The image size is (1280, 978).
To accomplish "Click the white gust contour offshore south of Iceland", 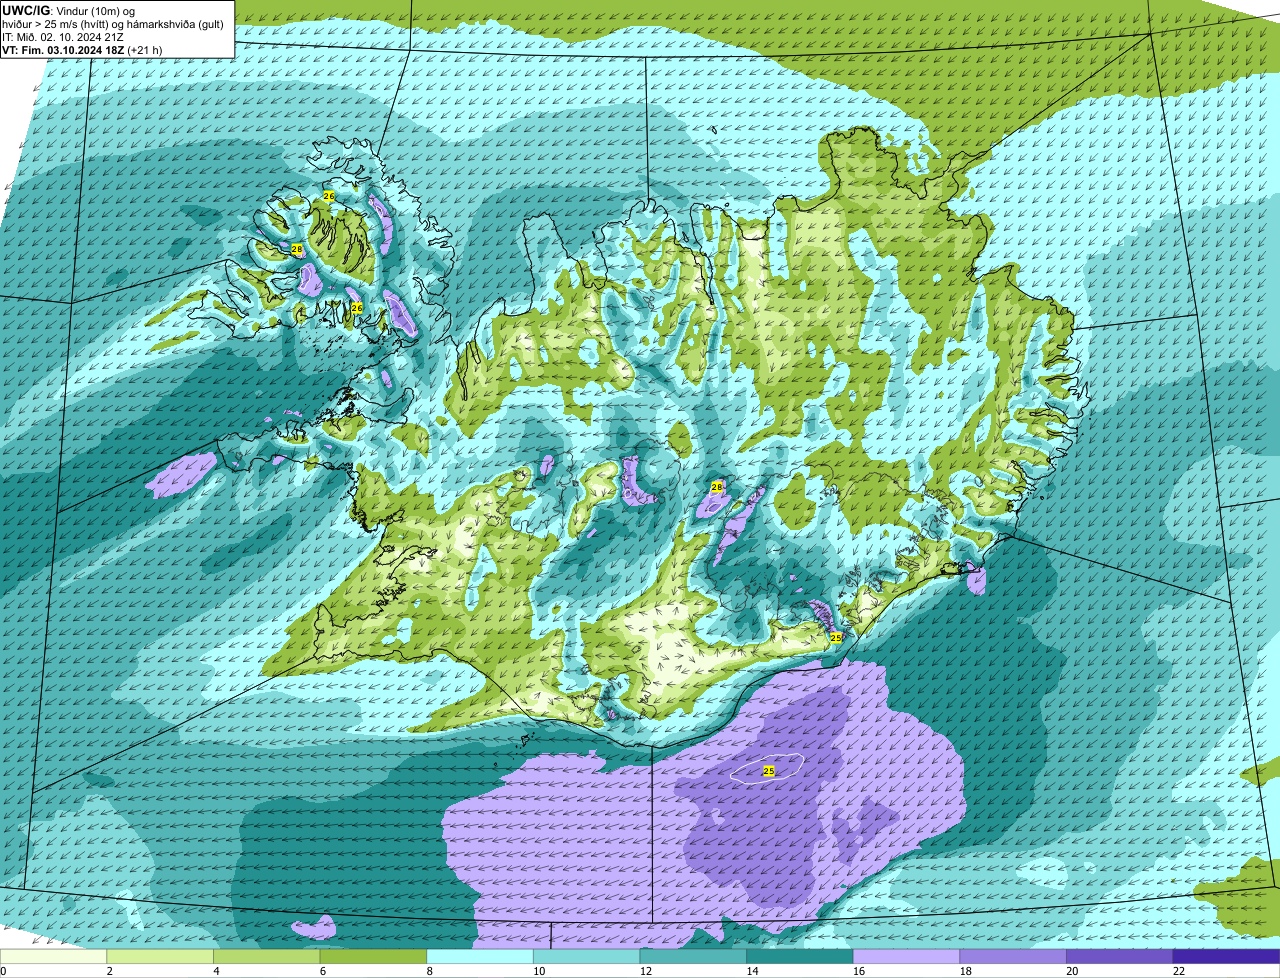I will (767, 768).
